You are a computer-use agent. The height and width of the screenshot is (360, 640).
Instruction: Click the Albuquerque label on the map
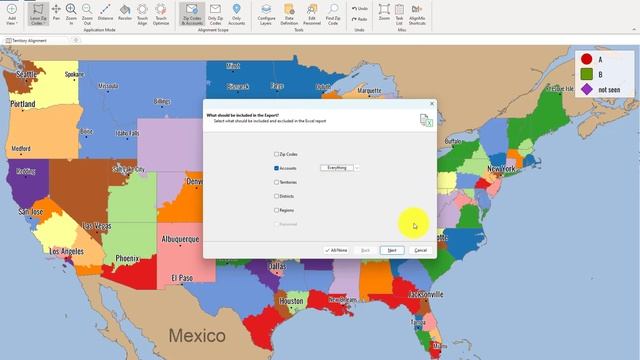coord(180,239)
